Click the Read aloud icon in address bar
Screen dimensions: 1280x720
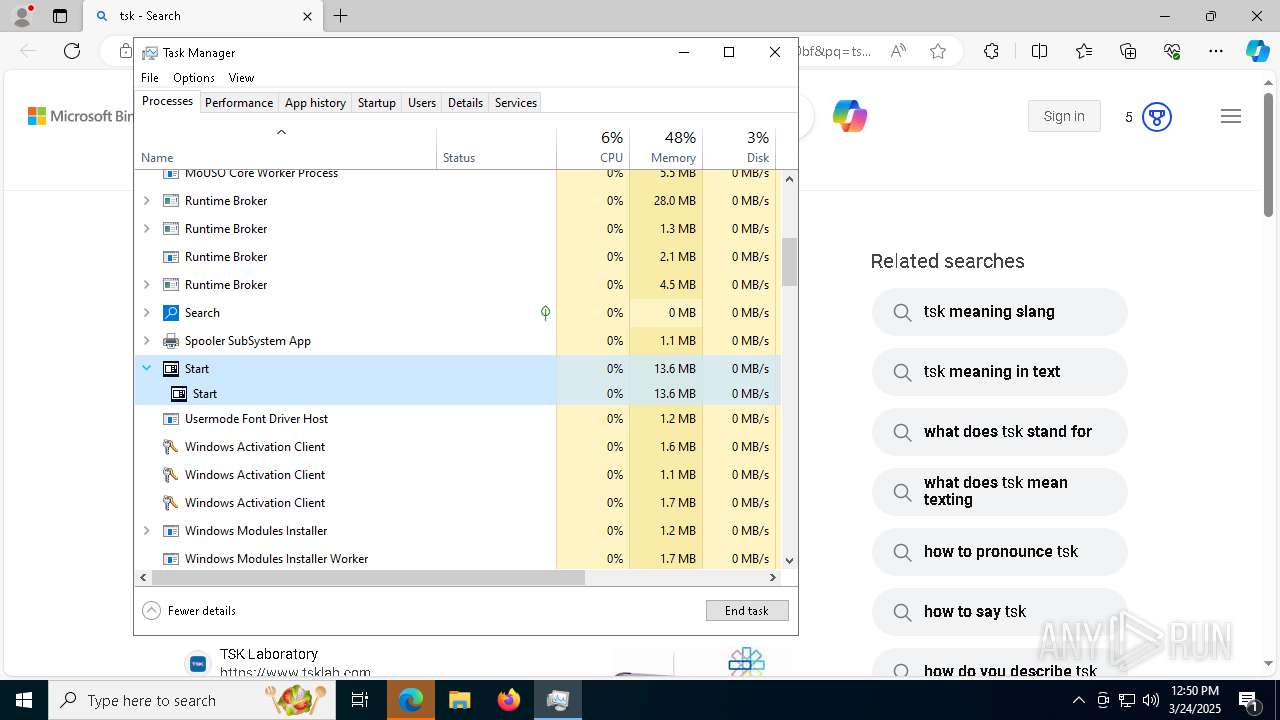coord(898,51)
